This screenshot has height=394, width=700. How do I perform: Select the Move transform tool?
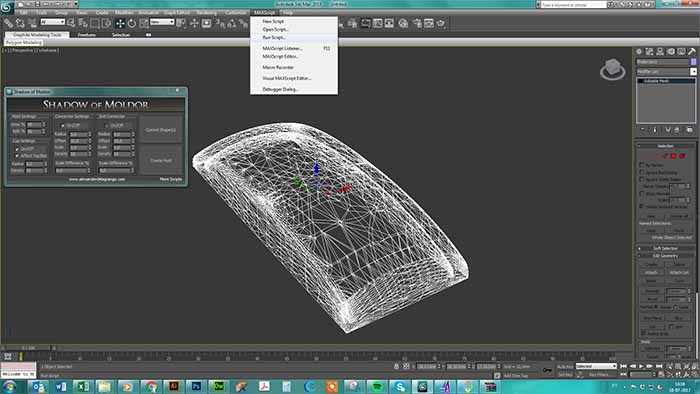point(120,23)
